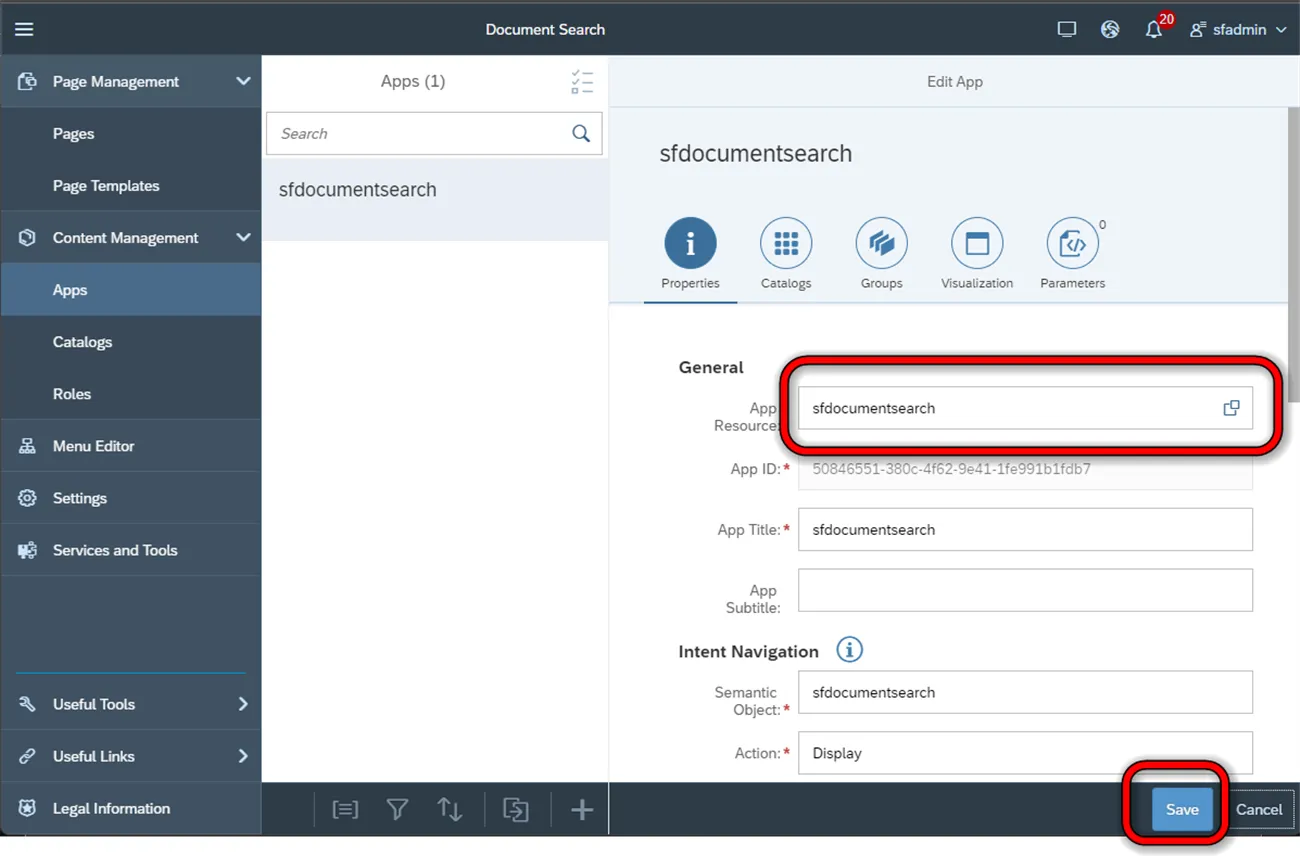The height and width of the screenshot is (856, 1300).
Task: Click the group-by list icon in footer
Action: pyautogui.click(x=345, y=809)
